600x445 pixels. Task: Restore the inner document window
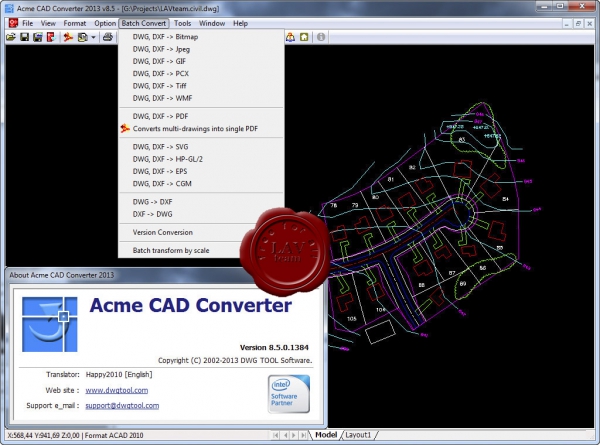578,24
